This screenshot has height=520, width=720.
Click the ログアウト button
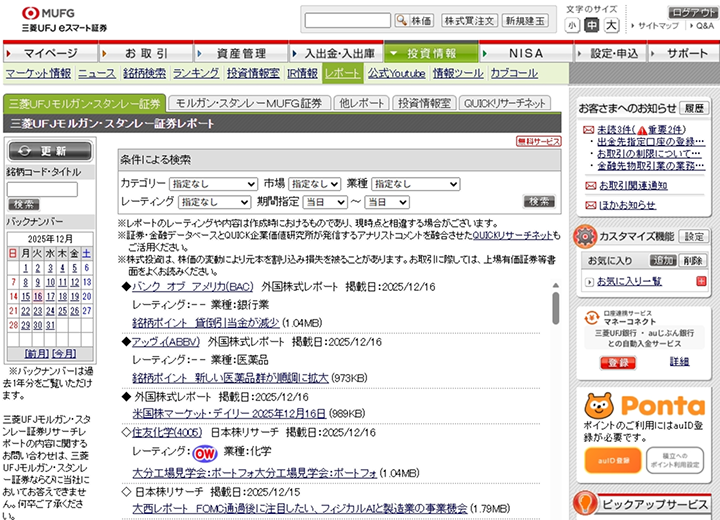(x=693, y=10)
